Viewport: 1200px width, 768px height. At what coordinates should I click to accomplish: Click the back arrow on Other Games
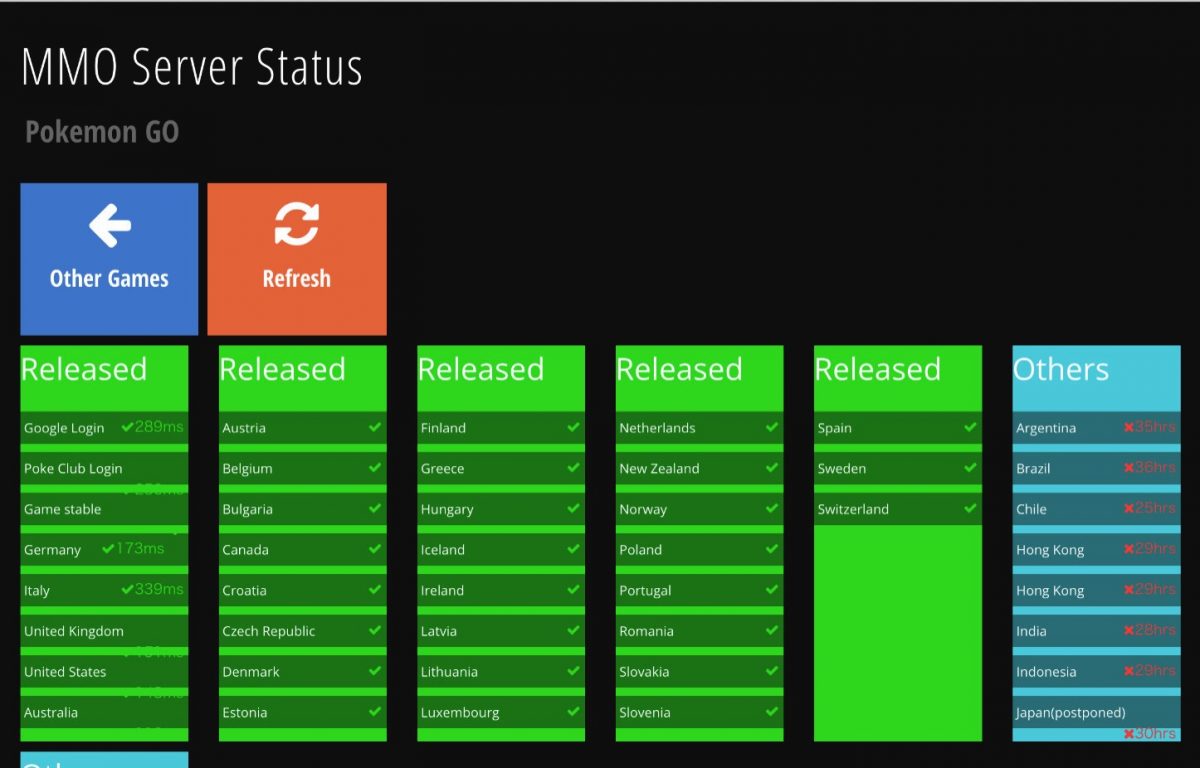tap(109, 226)
